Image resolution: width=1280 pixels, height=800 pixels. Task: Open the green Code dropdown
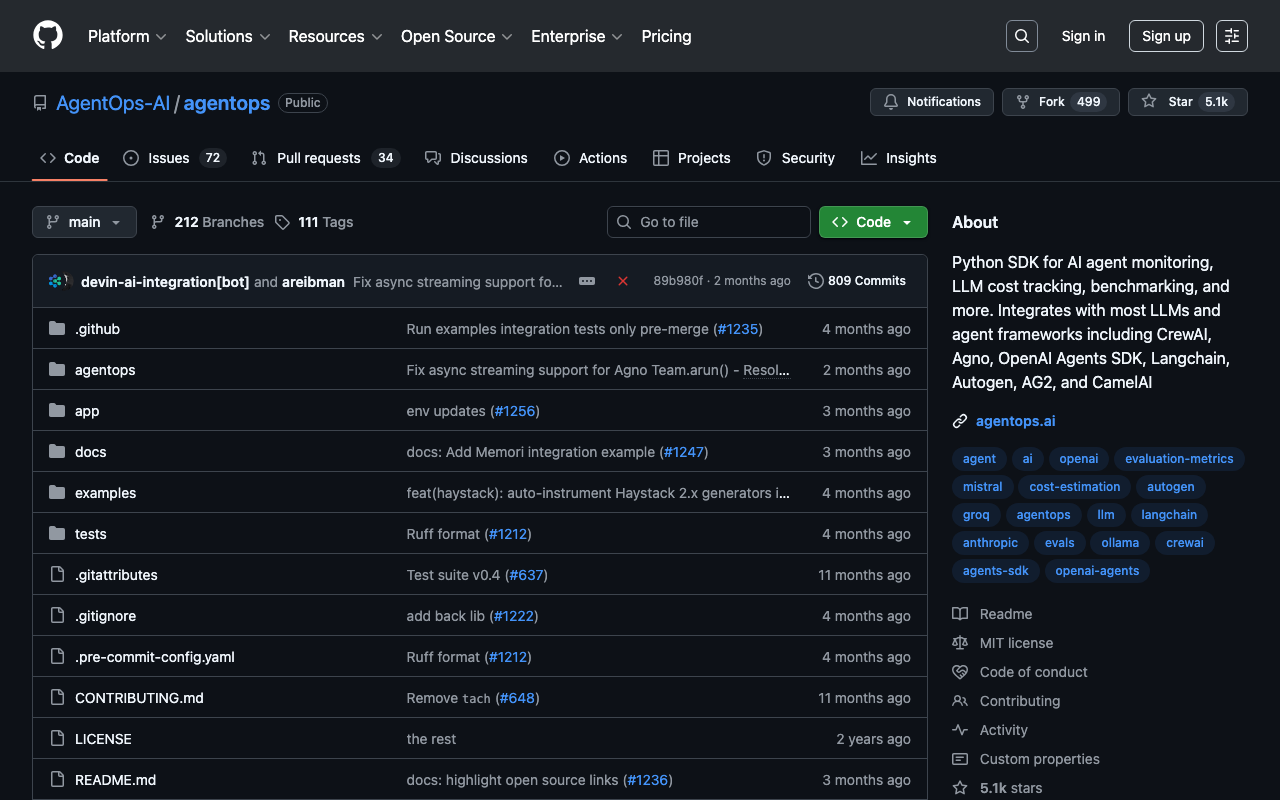872,222
